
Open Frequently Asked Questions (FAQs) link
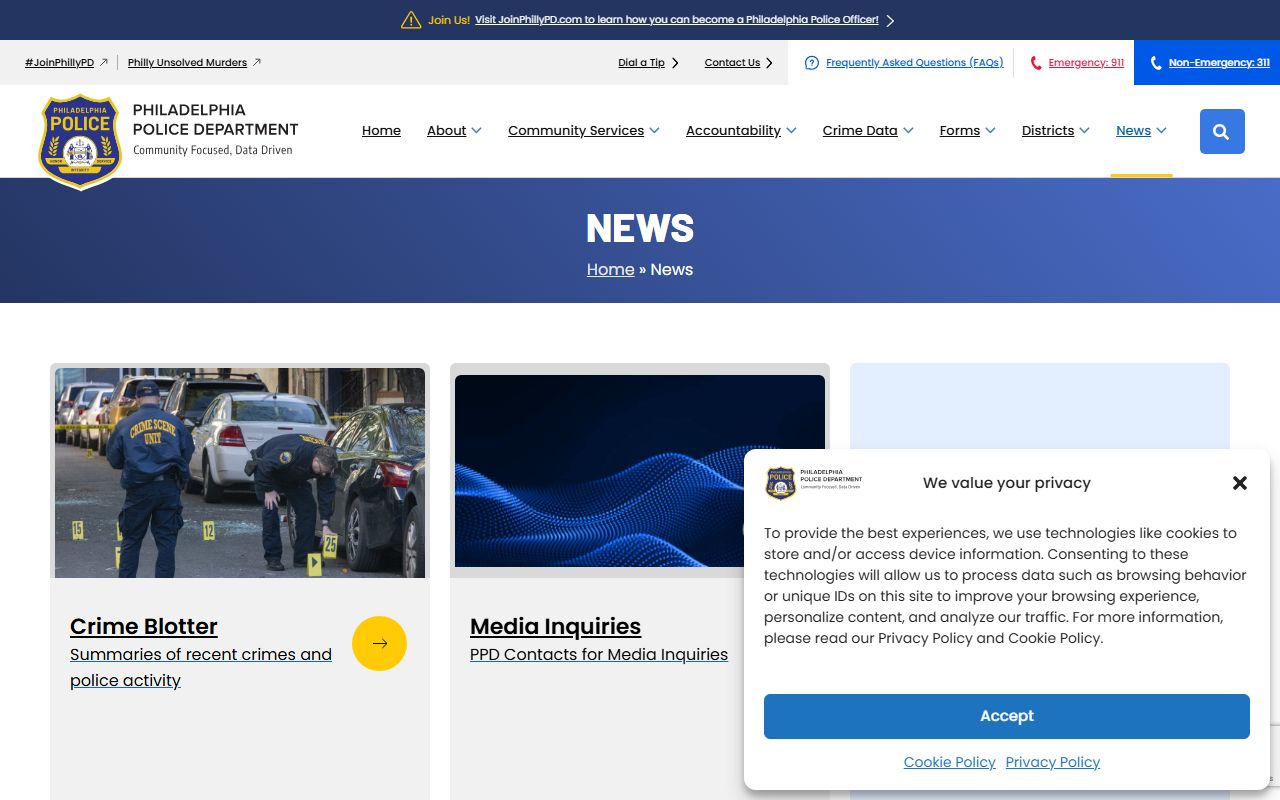pyautogui.click(x=914, y=62)
